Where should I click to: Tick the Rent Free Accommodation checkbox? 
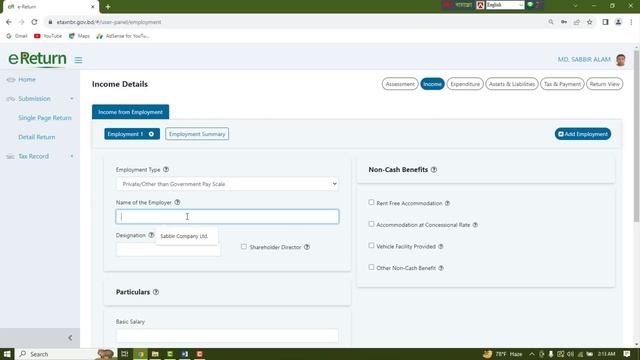click(x=371, y=202)
